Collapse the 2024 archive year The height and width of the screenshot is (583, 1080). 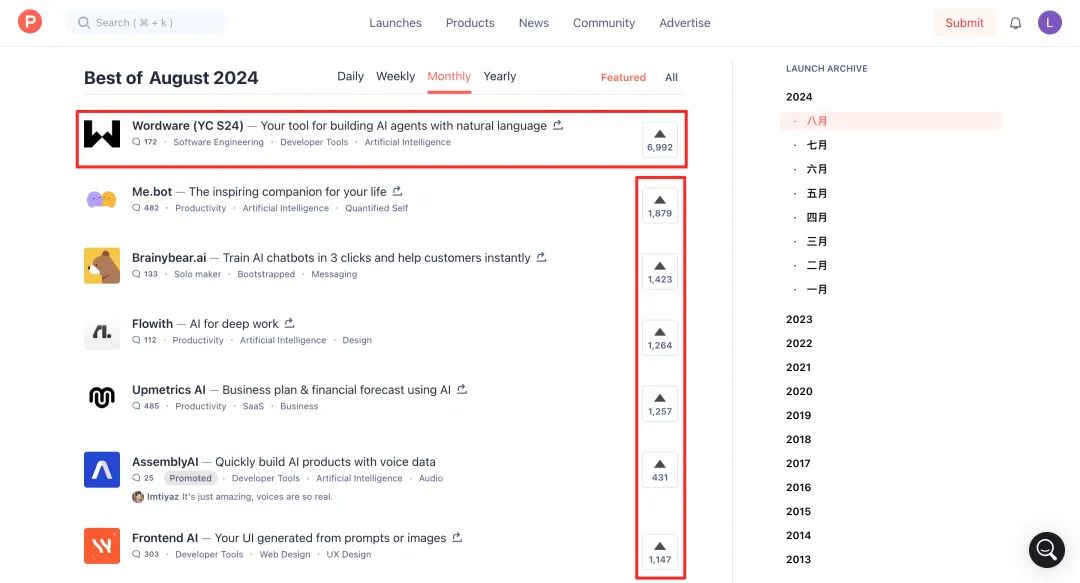click(799, 97)
